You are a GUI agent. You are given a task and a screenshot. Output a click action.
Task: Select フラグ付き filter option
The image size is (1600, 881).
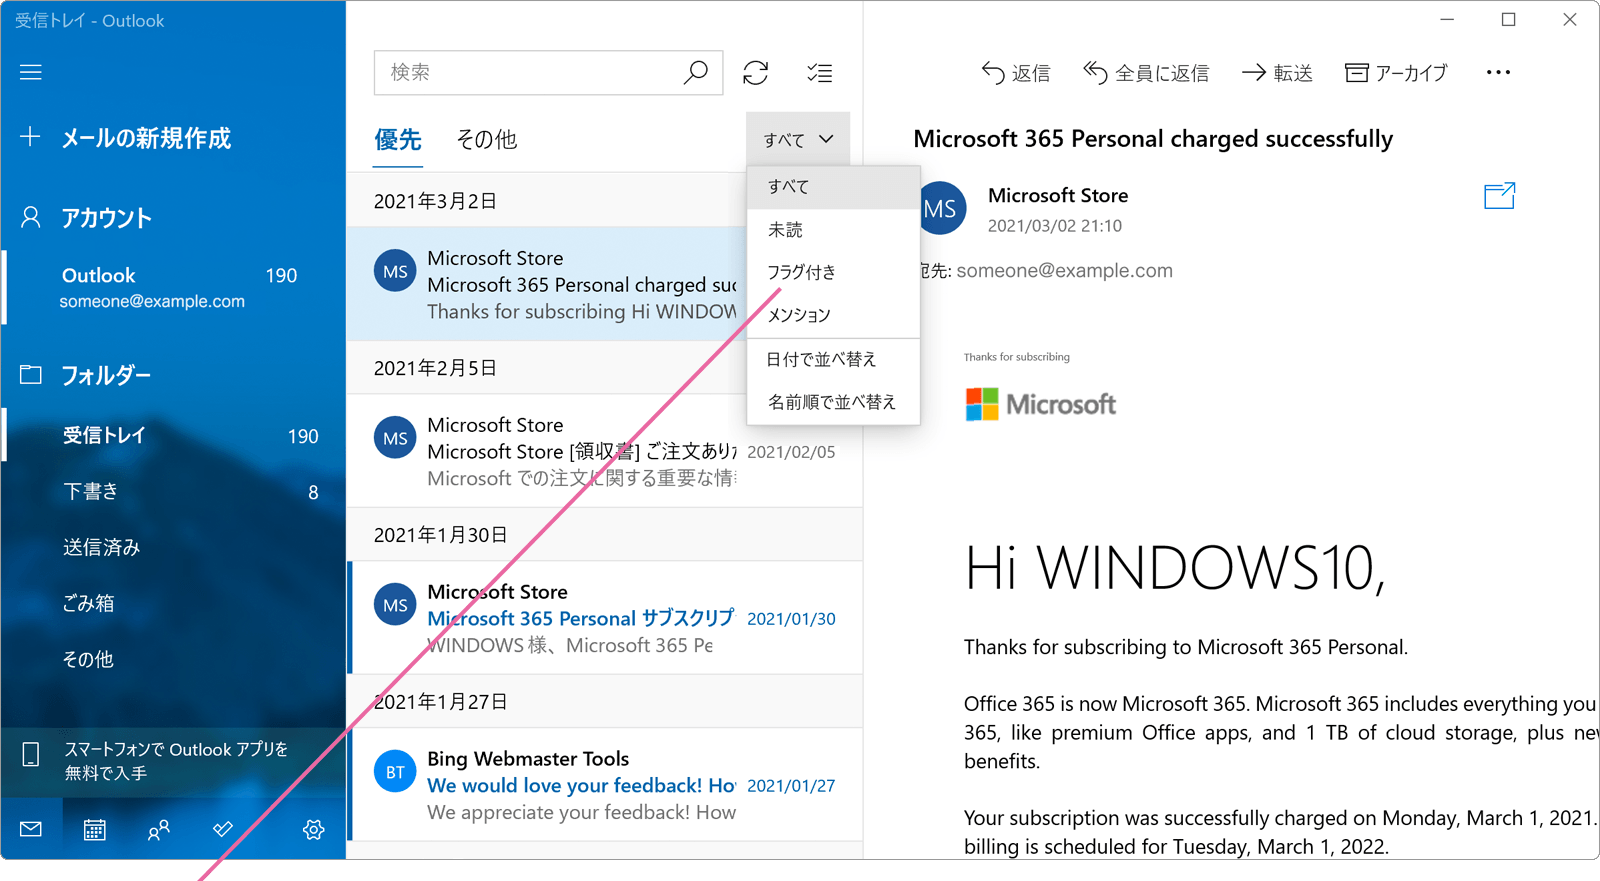[x=833, y=272]
